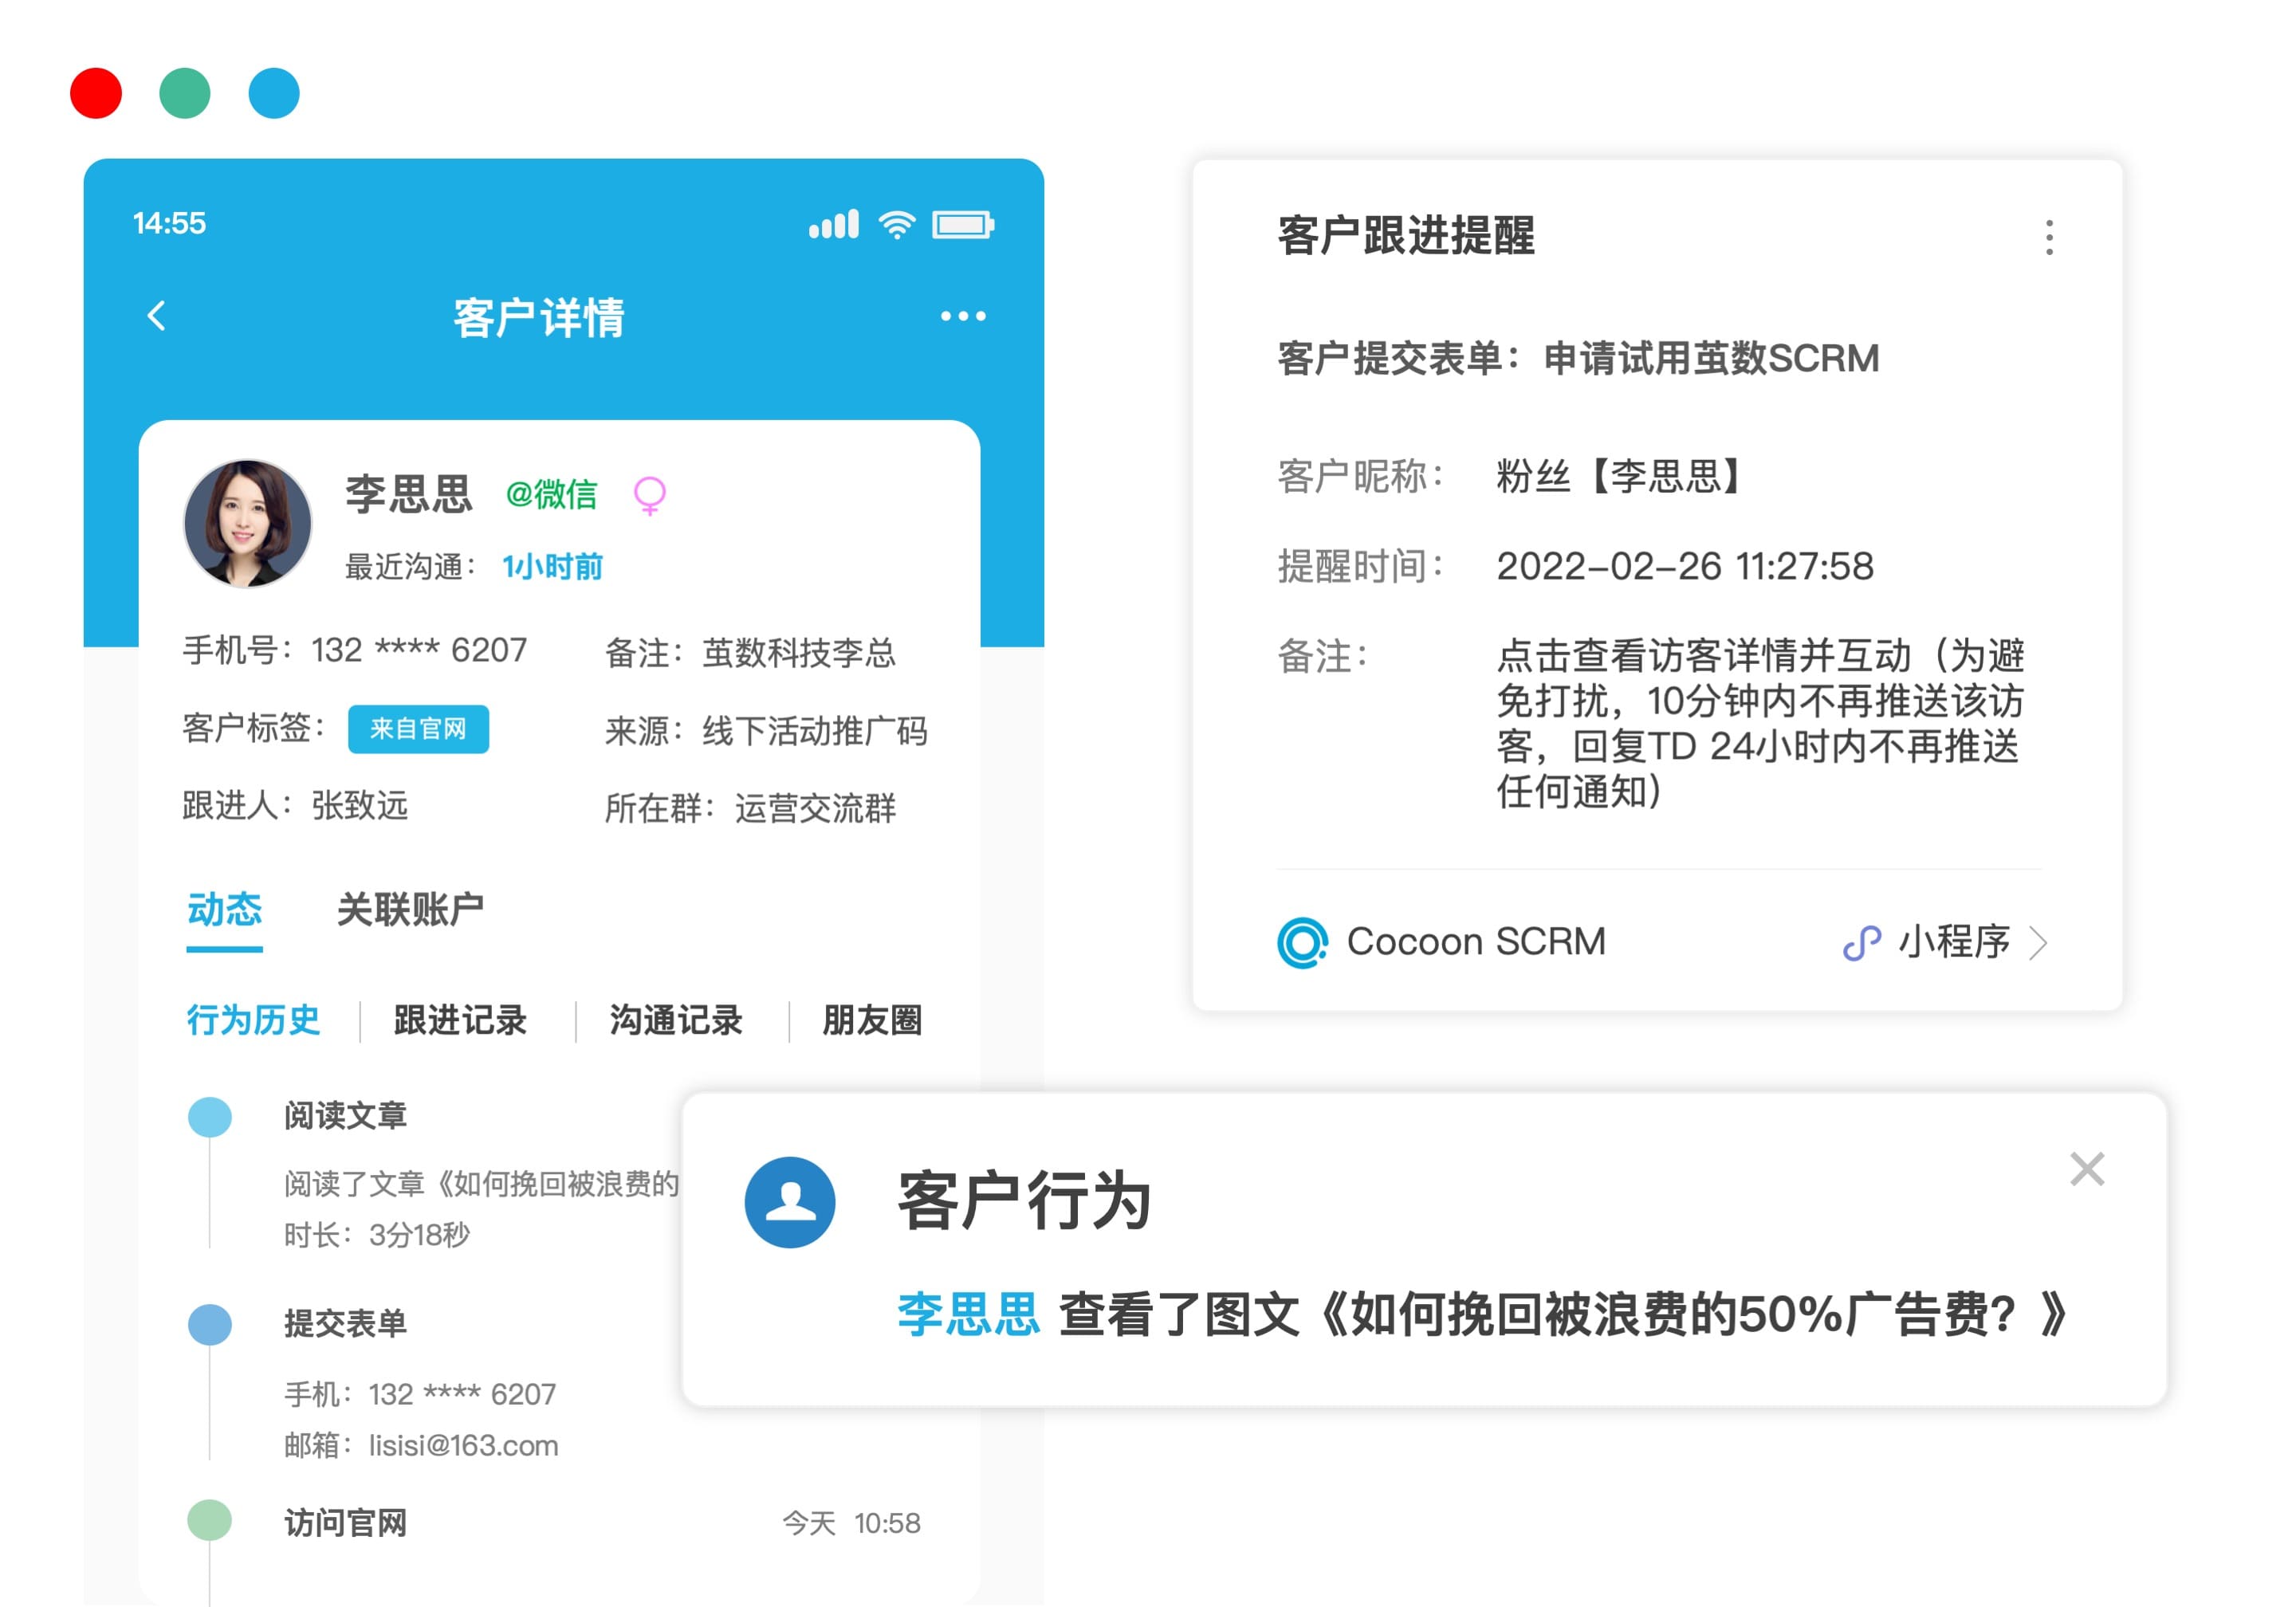This screenshot has width=2296, height=1607.
Task: Click the source 线下活动推广码
Action: (815, 731)
